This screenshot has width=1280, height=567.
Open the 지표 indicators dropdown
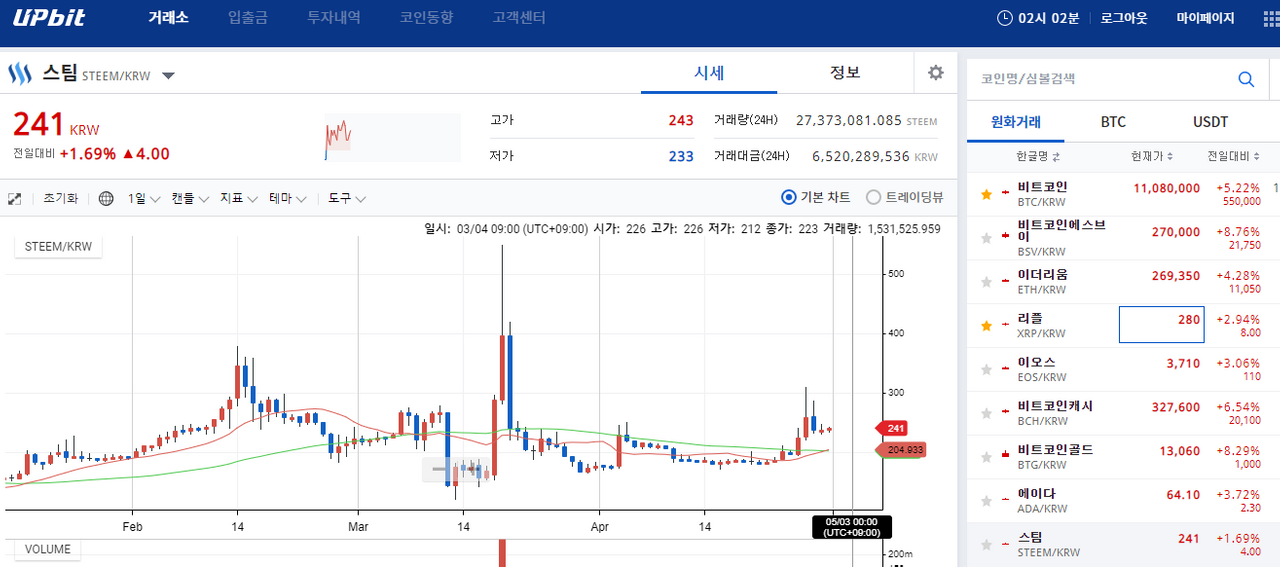pyautogui.click(x=239, y=198)
